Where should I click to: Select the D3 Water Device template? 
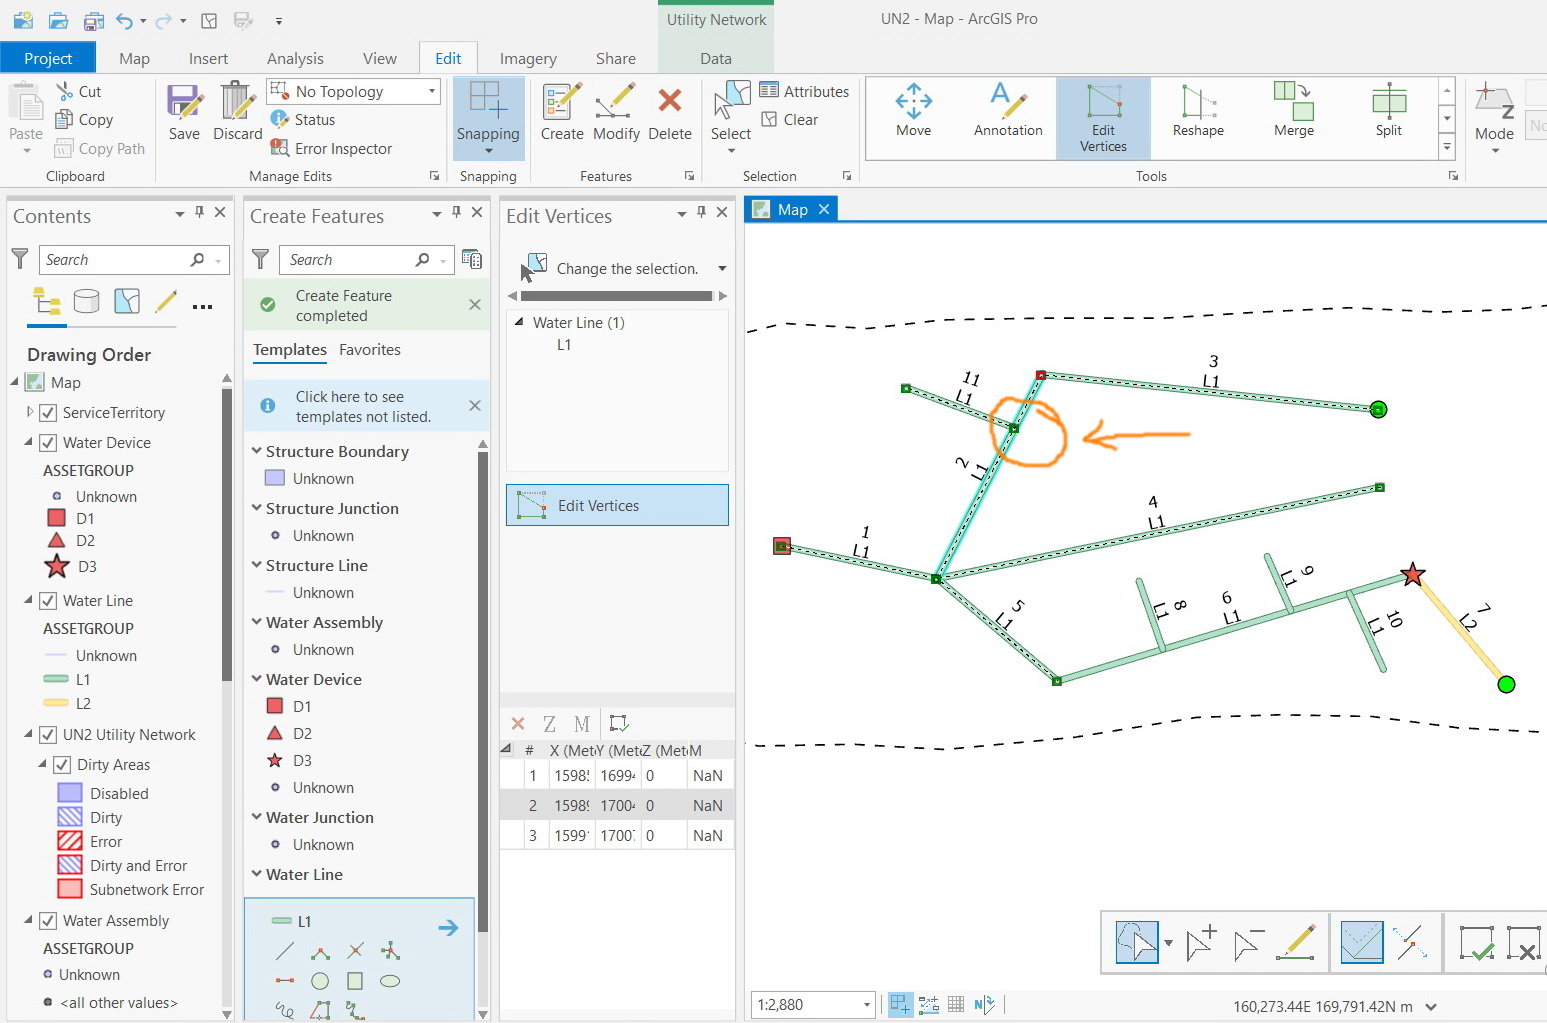click(290, 760)
